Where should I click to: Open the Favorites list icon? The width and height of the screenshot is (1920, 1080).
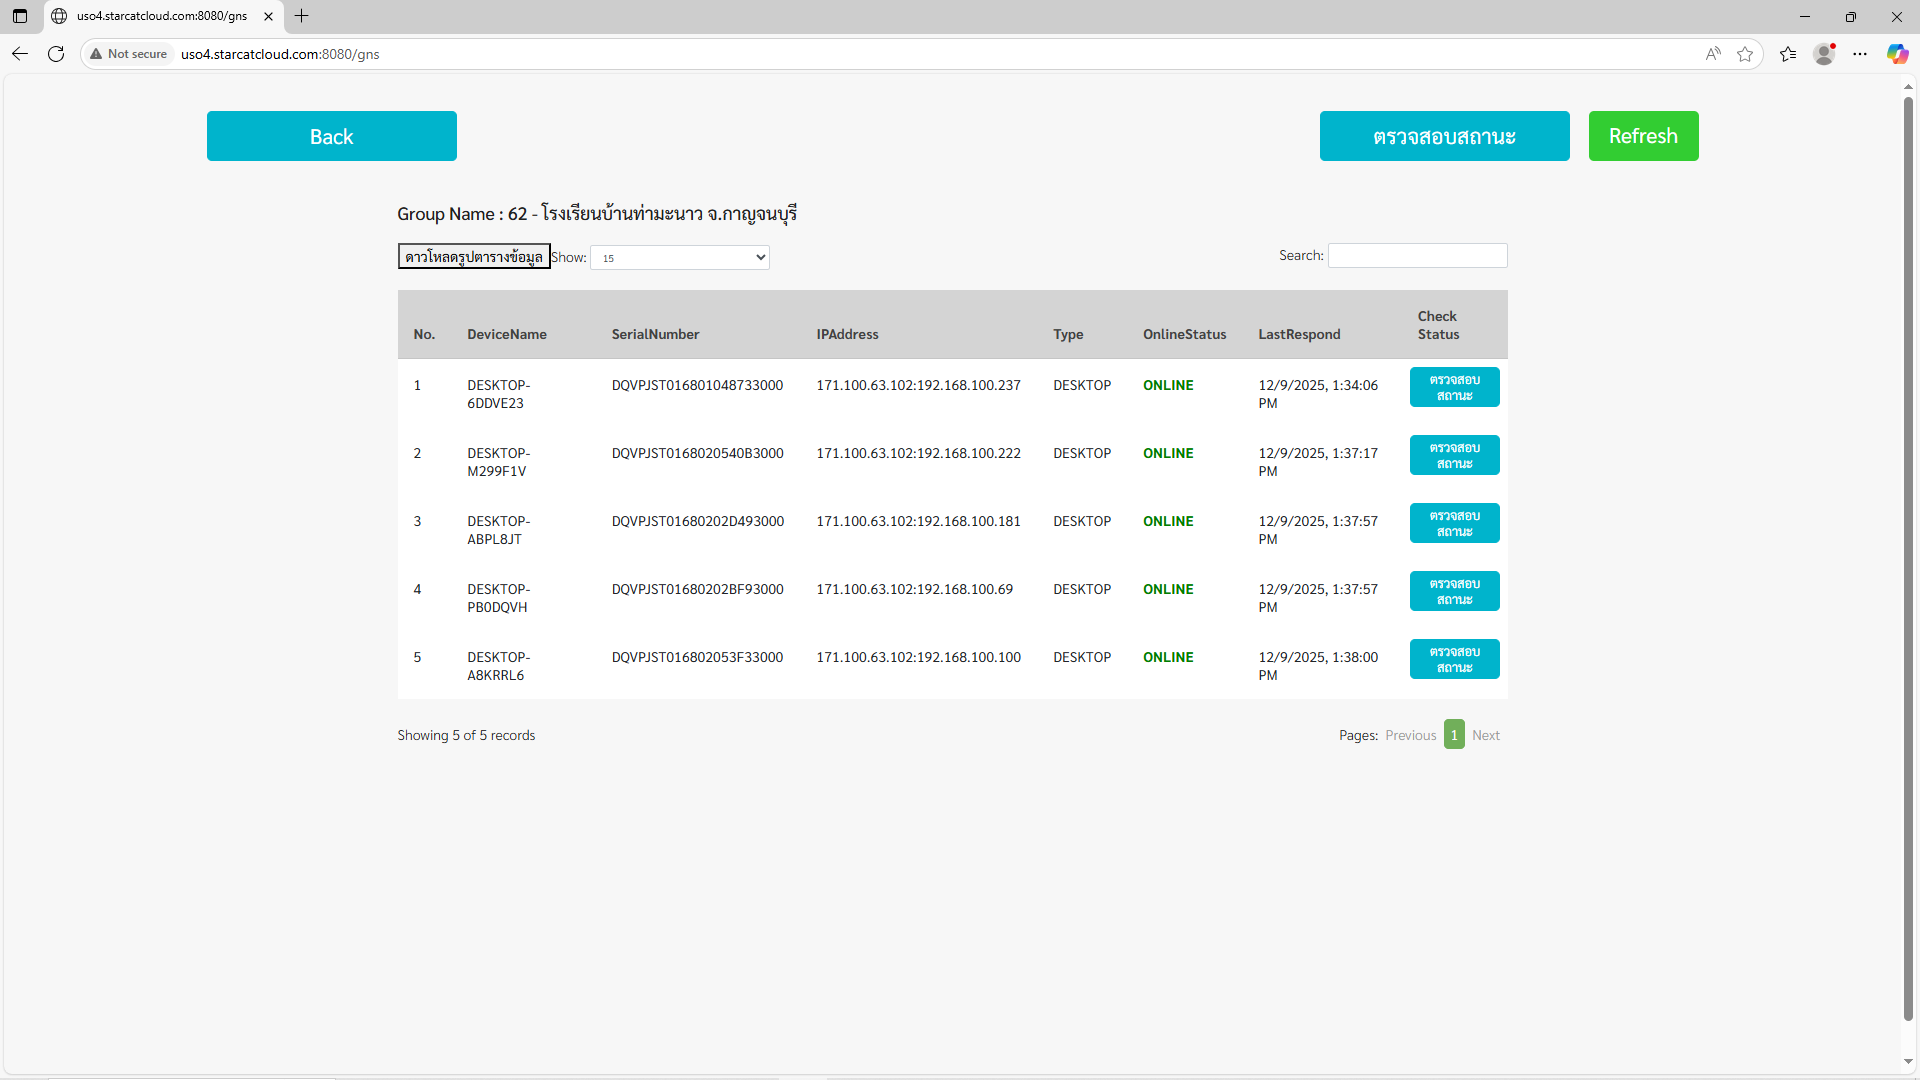point(1788,54)
